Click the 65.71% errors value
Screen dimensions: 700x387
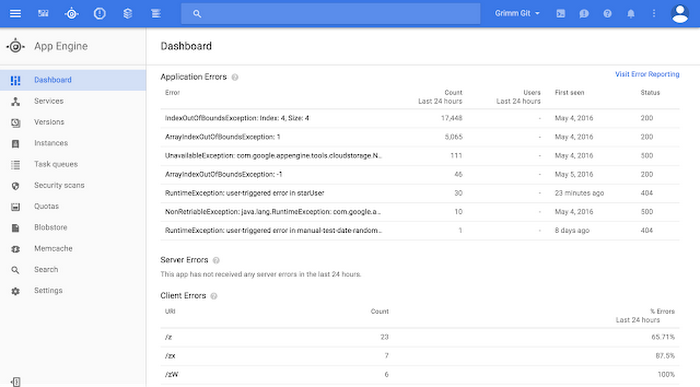(663, 337)
